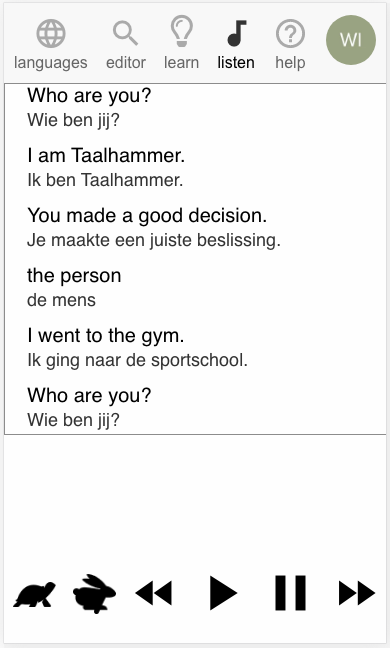Click the Dutch translation 'de mens'
The image size is (390, 648).
tap(61, 300)
